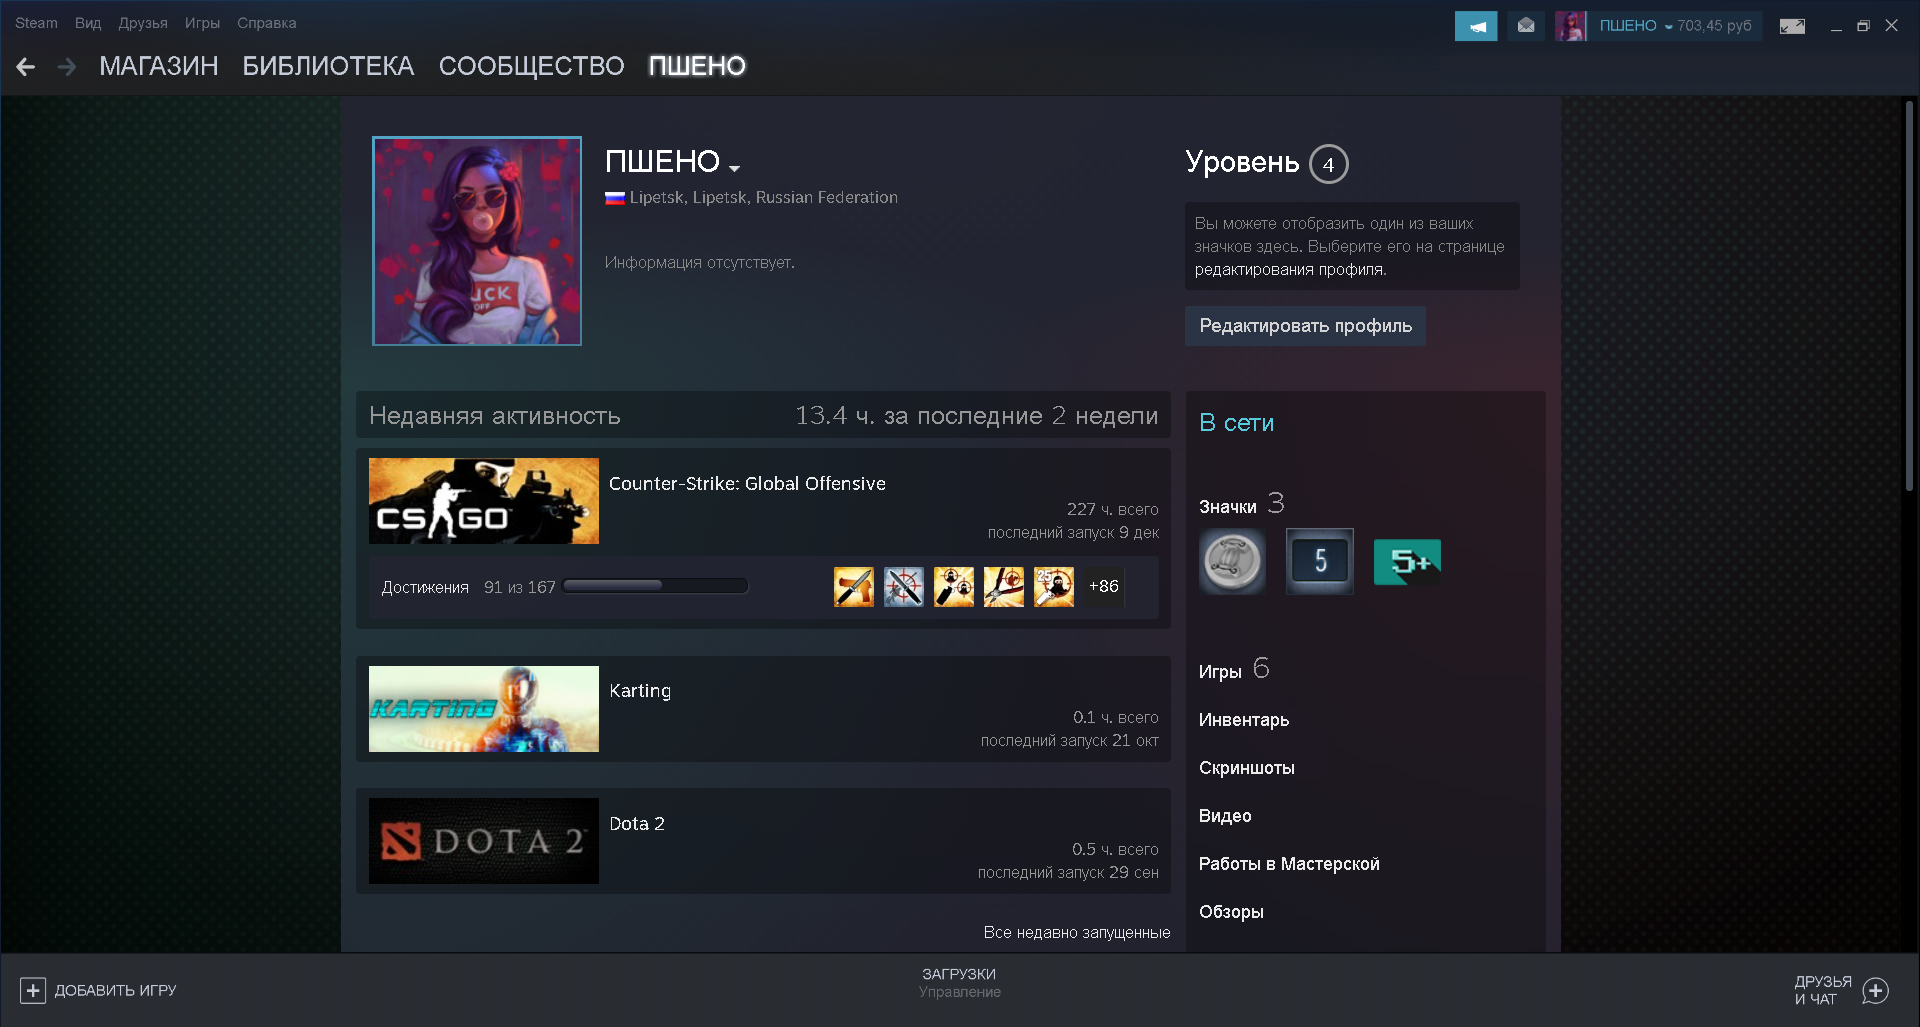Image resolution: width=1920 pixels, height=1027 pixels.
Task: Click the Недавняя активность heading
Action: 494,416
